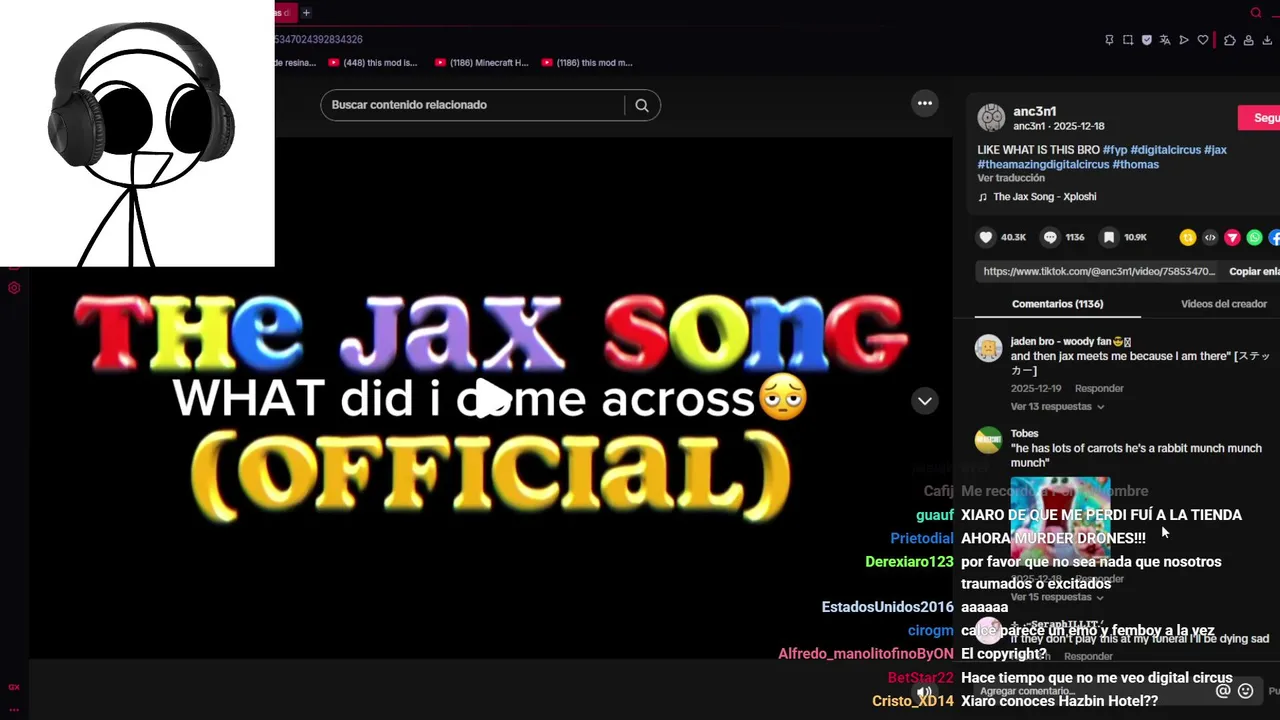
Task: Open the snapshot crop tool icon
Action: pyautogui.click(x=1128, y=40)
